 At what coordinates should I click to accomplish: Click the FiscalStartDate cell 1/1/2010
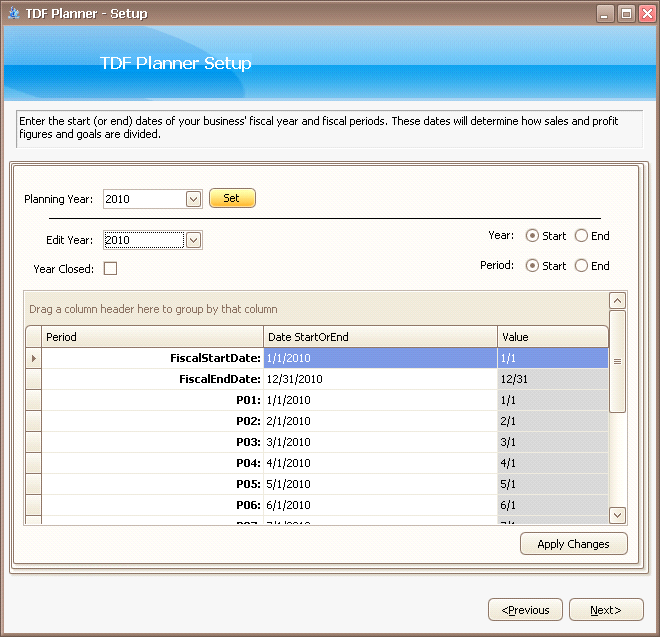[x=381, y=358]
